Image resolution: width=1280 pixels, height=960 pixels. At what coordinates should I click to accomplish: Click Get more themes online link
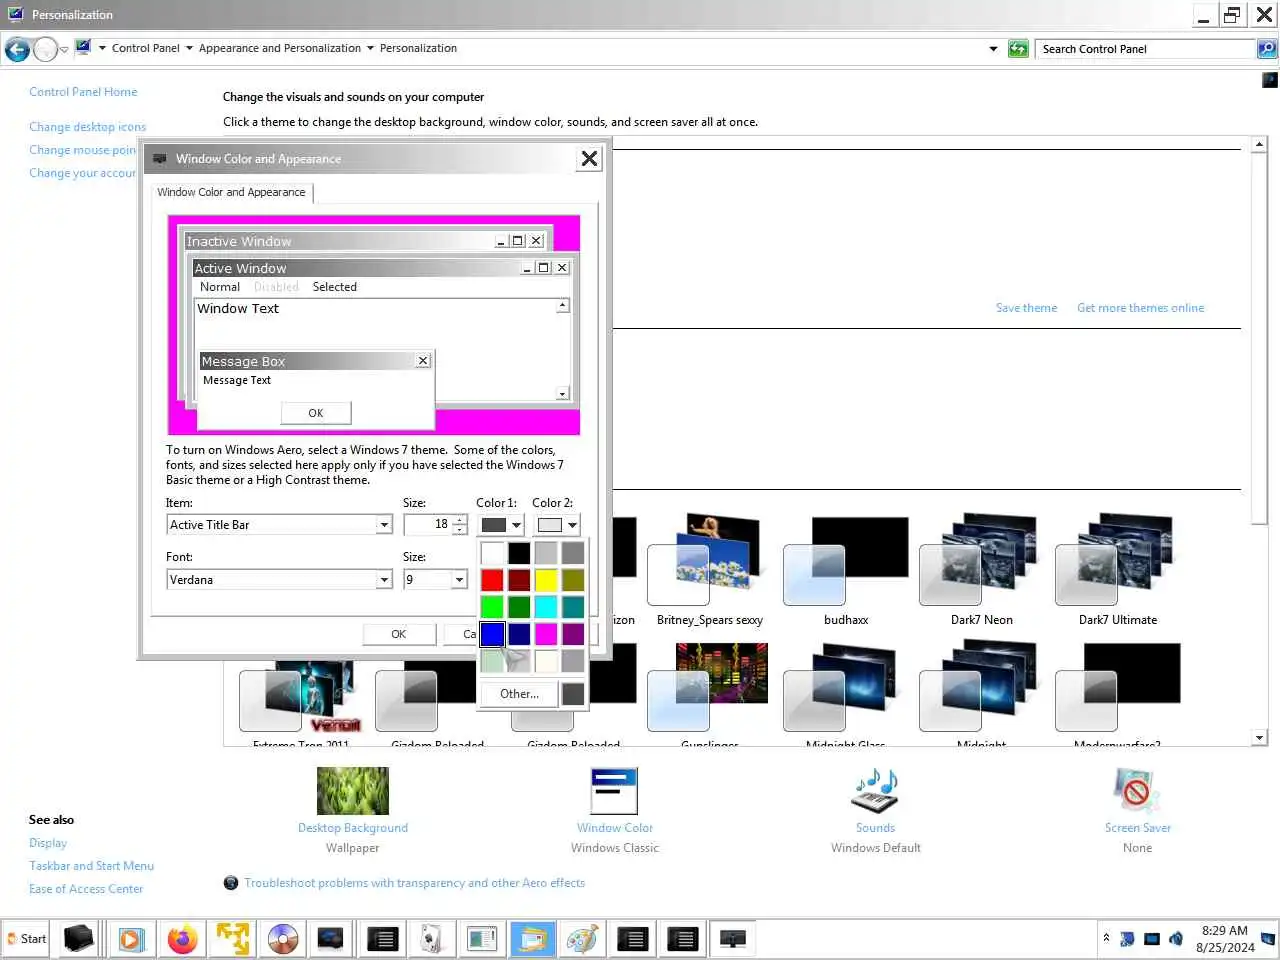click(x=1140, y=308)
